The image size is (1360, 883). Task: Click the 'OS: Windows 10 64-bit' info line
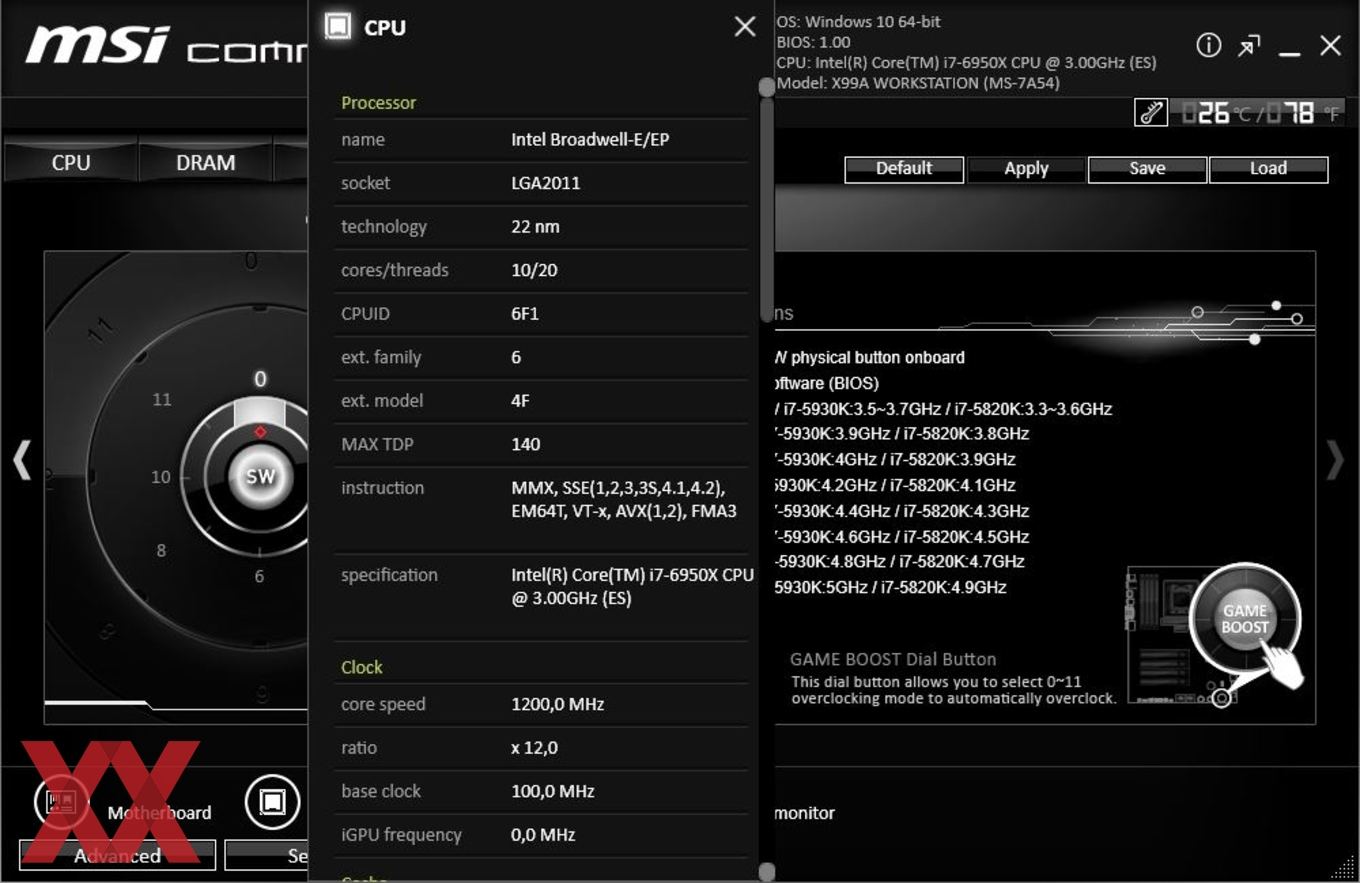859,21
